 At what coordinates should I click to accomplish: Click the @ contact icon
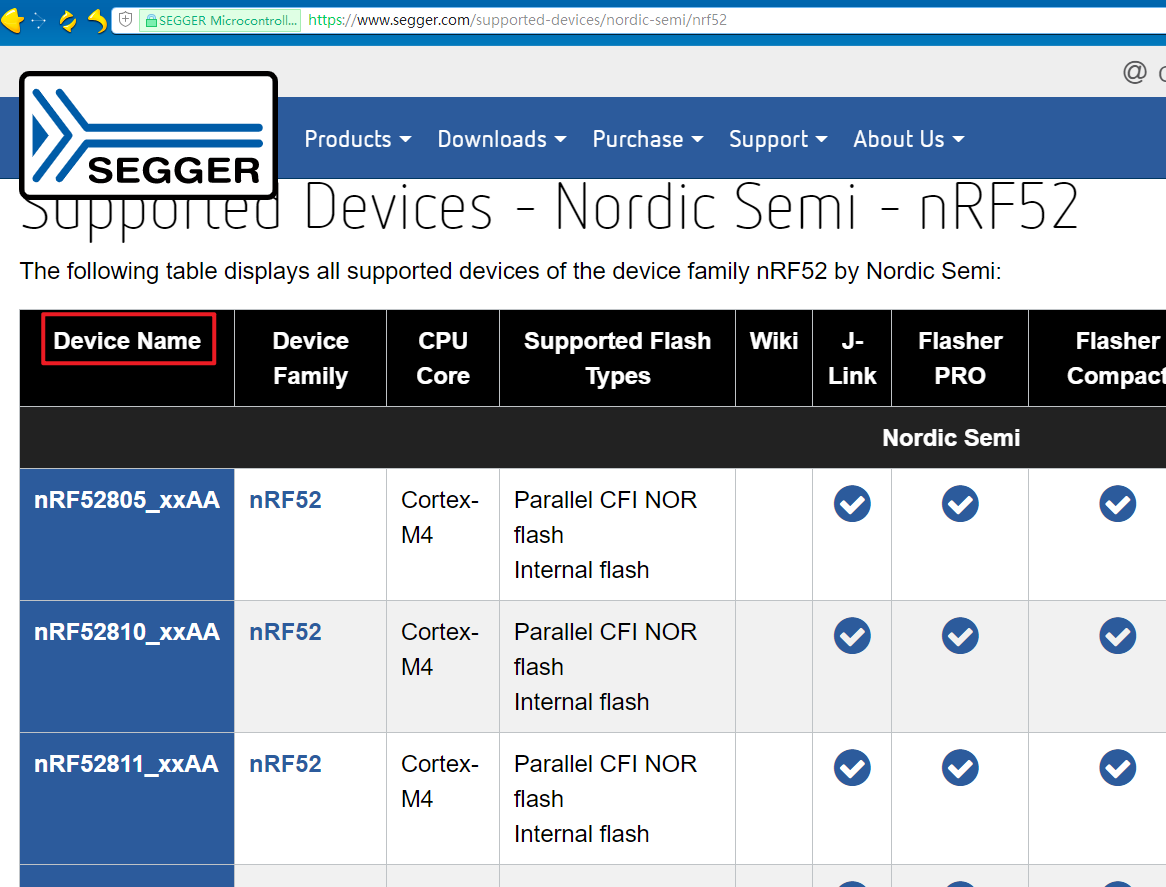coord(1134,72)
